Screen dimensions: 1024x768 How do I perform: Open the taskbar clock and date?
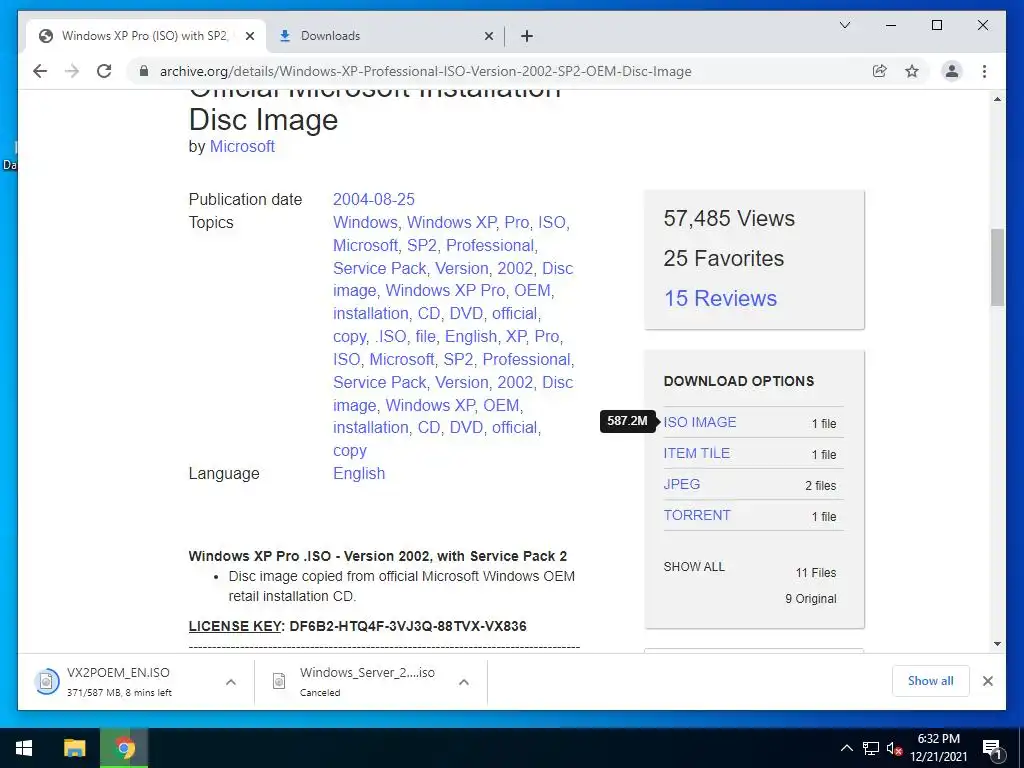pyautogui.click(x=938, y=748)
